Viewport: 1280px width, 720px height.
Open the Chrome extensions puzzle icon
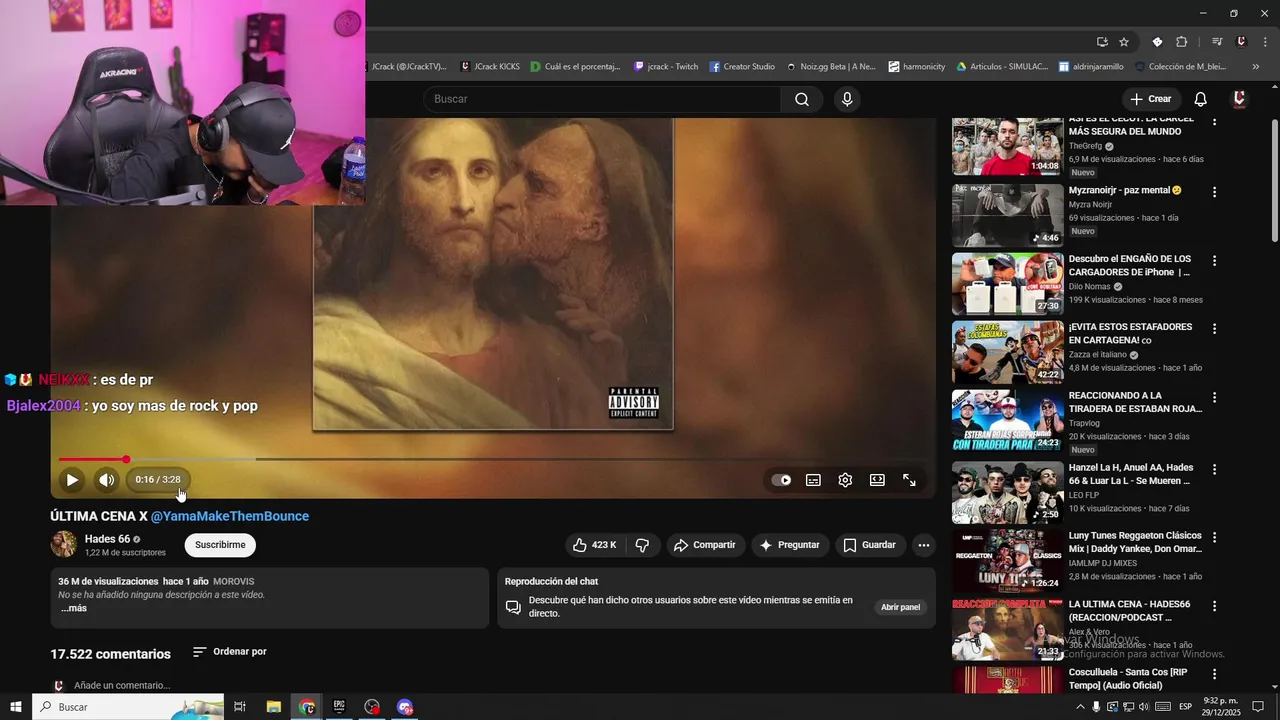pyautogui.click(x=1182, y=42)
